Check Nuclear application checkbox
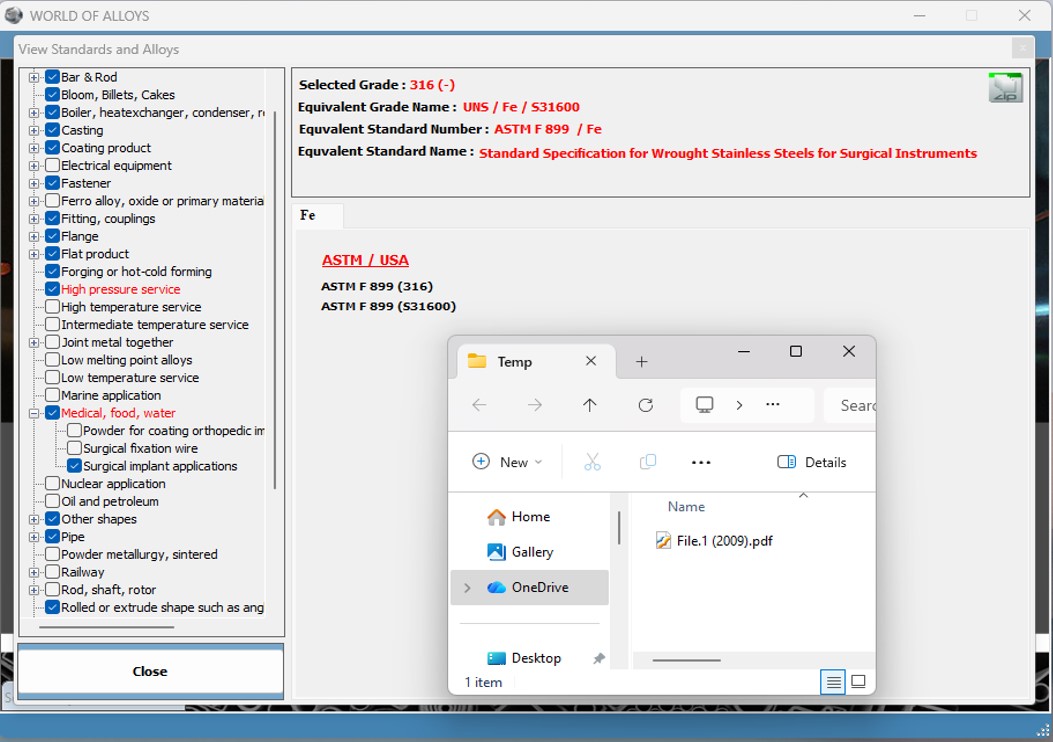The width and height of the screenshot is (1053, 742). pos(52,483)
